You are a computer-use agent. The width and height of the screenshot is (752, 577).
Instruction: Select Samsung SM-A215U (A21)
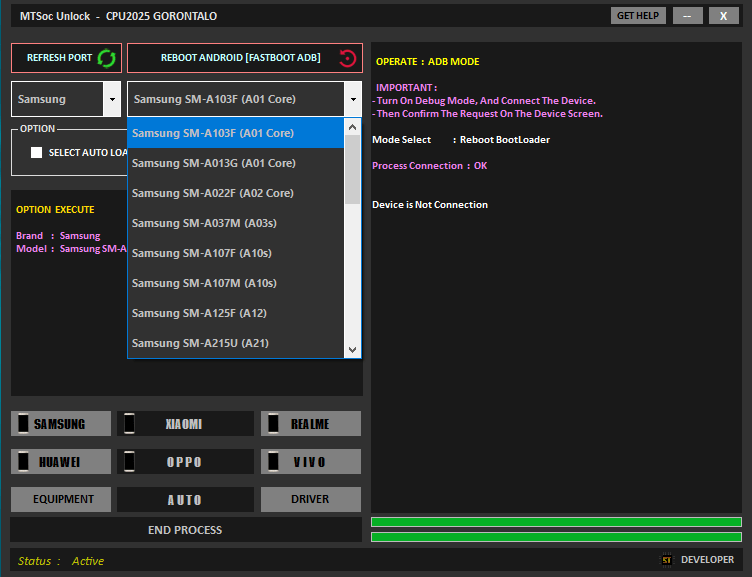point(235,343)
